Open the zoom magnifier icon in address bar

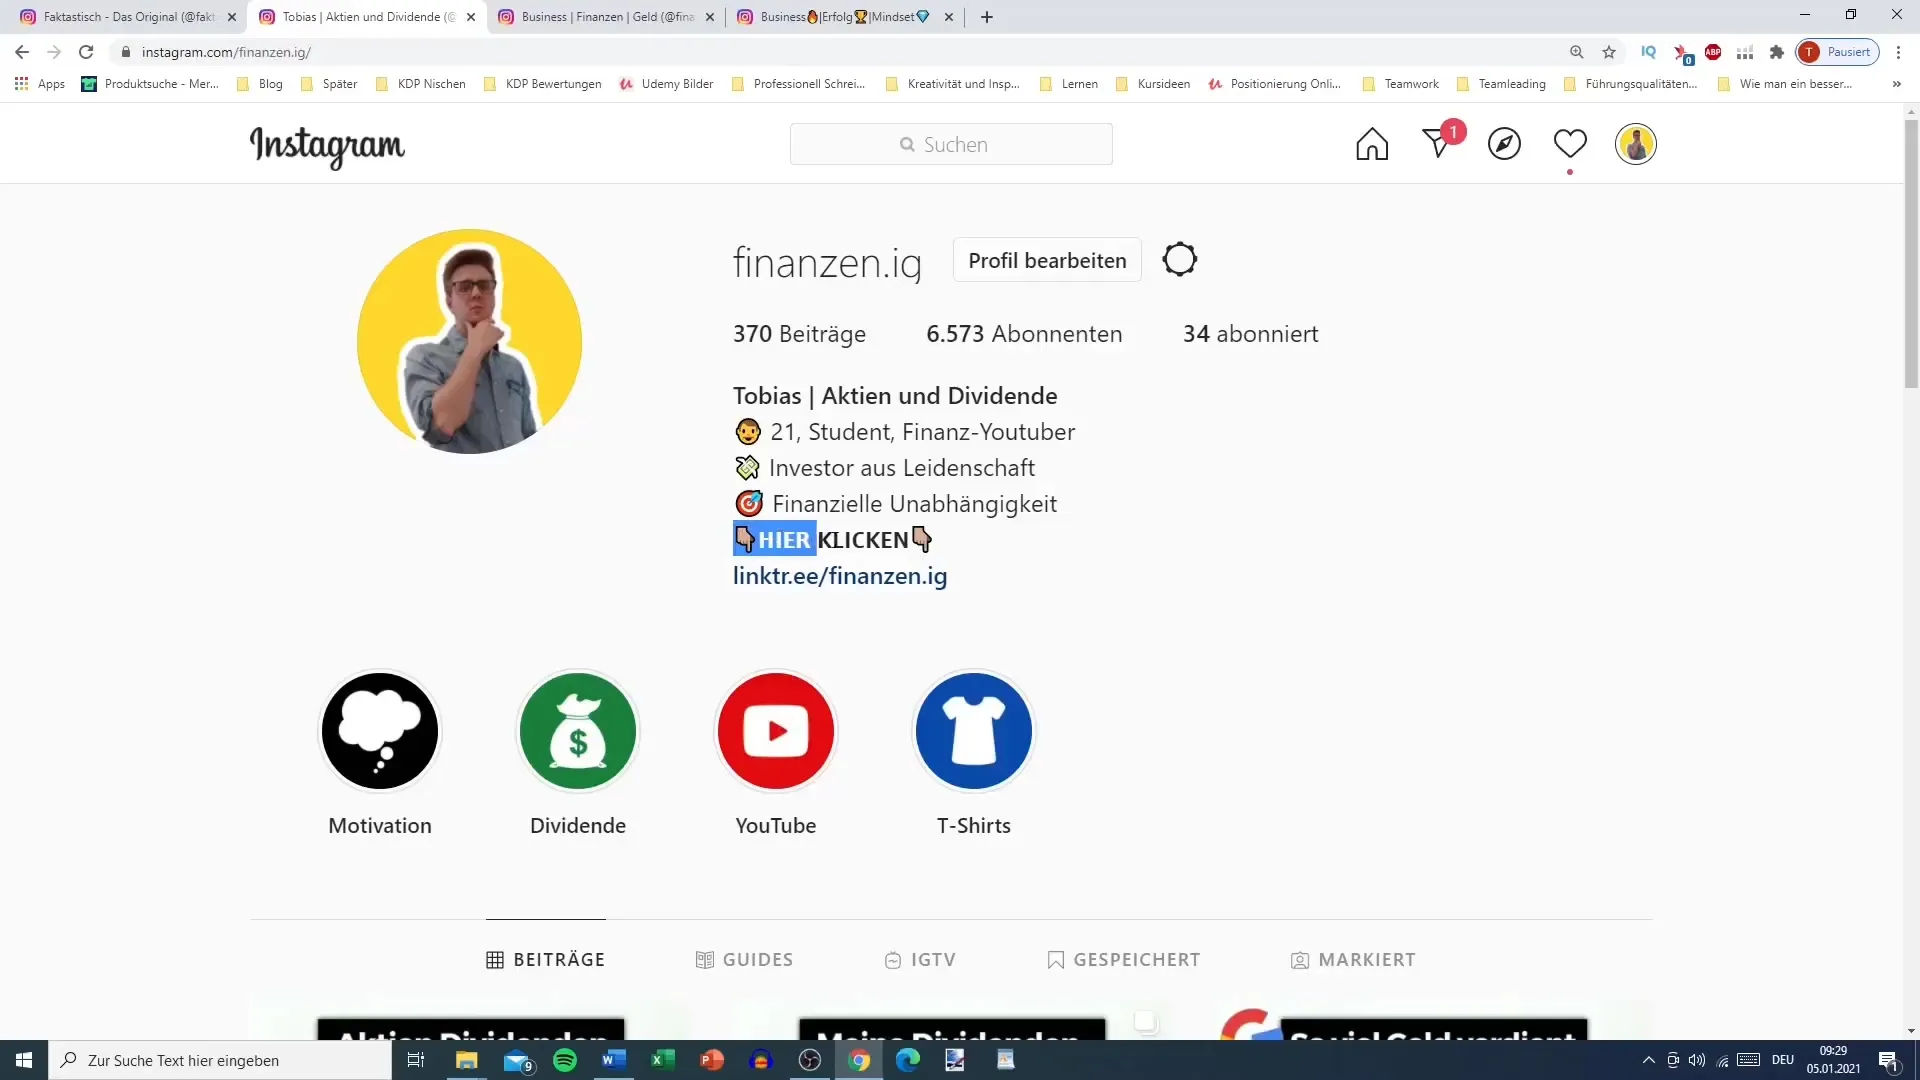(x=1577, y=52)
